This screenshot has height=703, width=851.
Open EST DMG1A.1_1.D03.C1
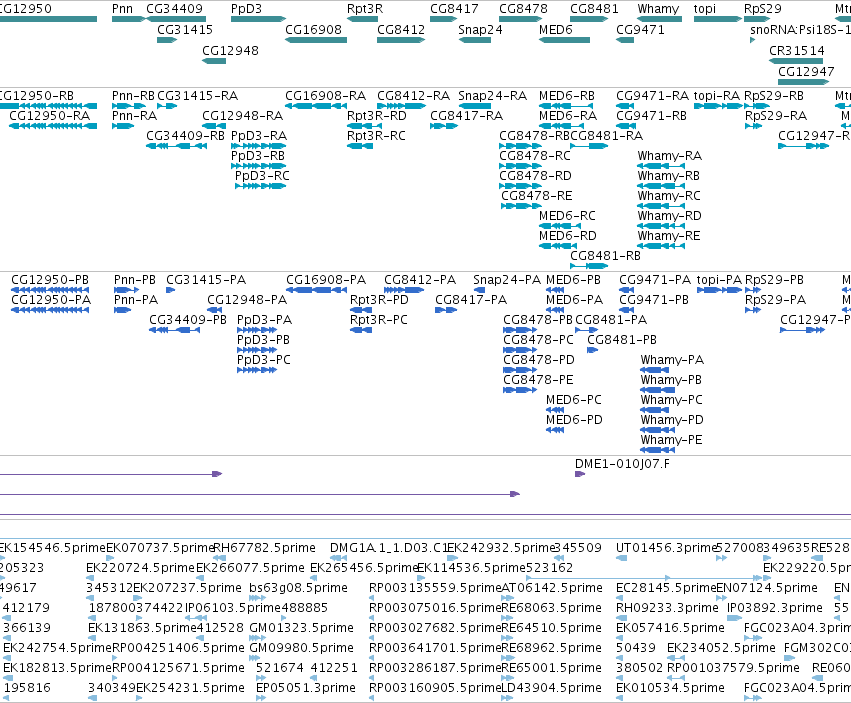pyautogui.click(x=389, y=548)
